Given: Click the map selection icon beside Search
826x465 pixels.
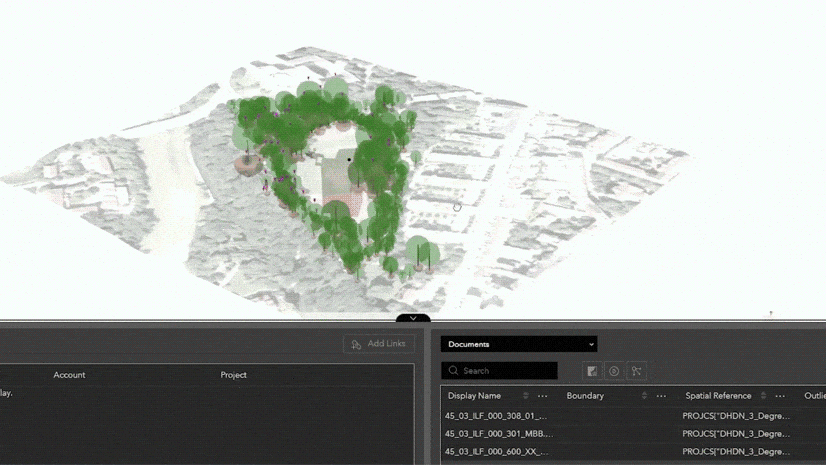Looking at the screenshot, I should coord(592,371).
